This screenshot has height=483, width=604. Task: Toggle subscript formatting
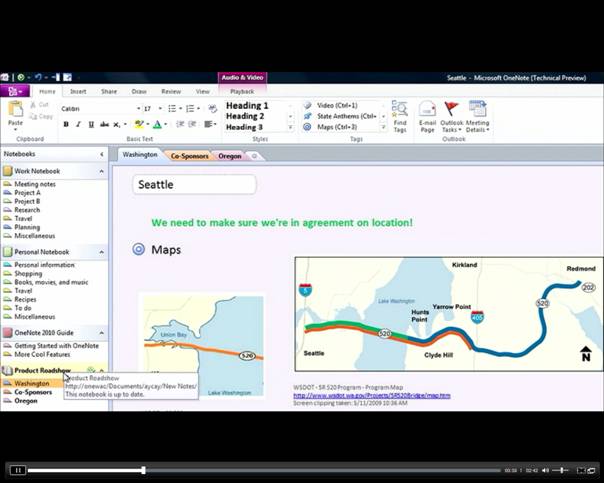point(116,124)
